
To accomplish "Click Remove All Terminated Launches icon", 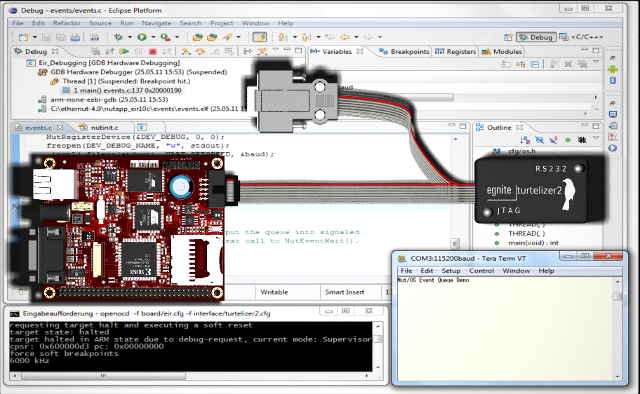I will click(96, 51).
